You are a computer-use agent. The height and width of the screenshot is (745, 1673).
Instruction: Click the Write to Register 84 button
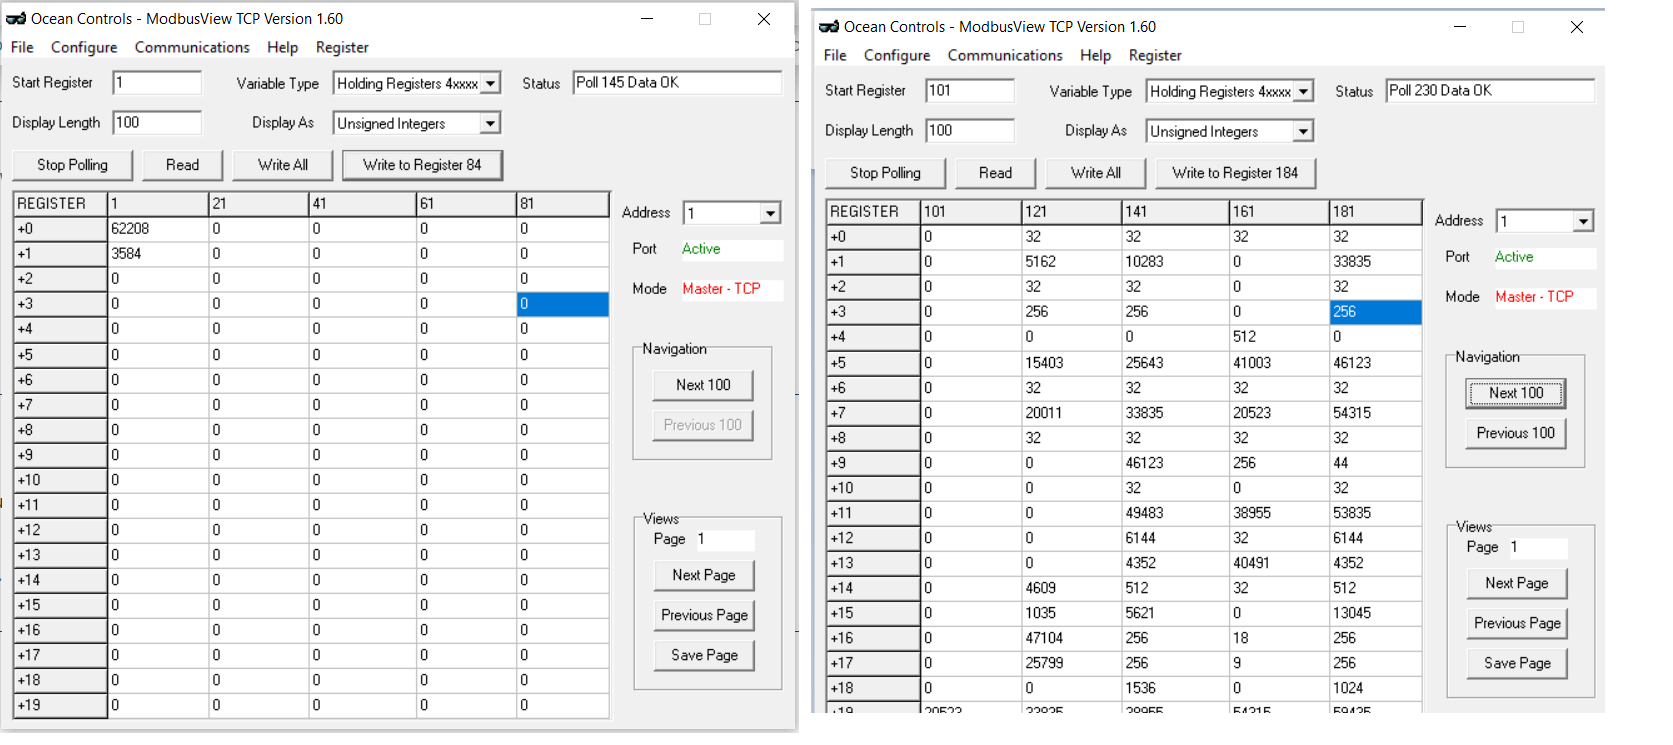pyautogui.click(x=422, y=165)
